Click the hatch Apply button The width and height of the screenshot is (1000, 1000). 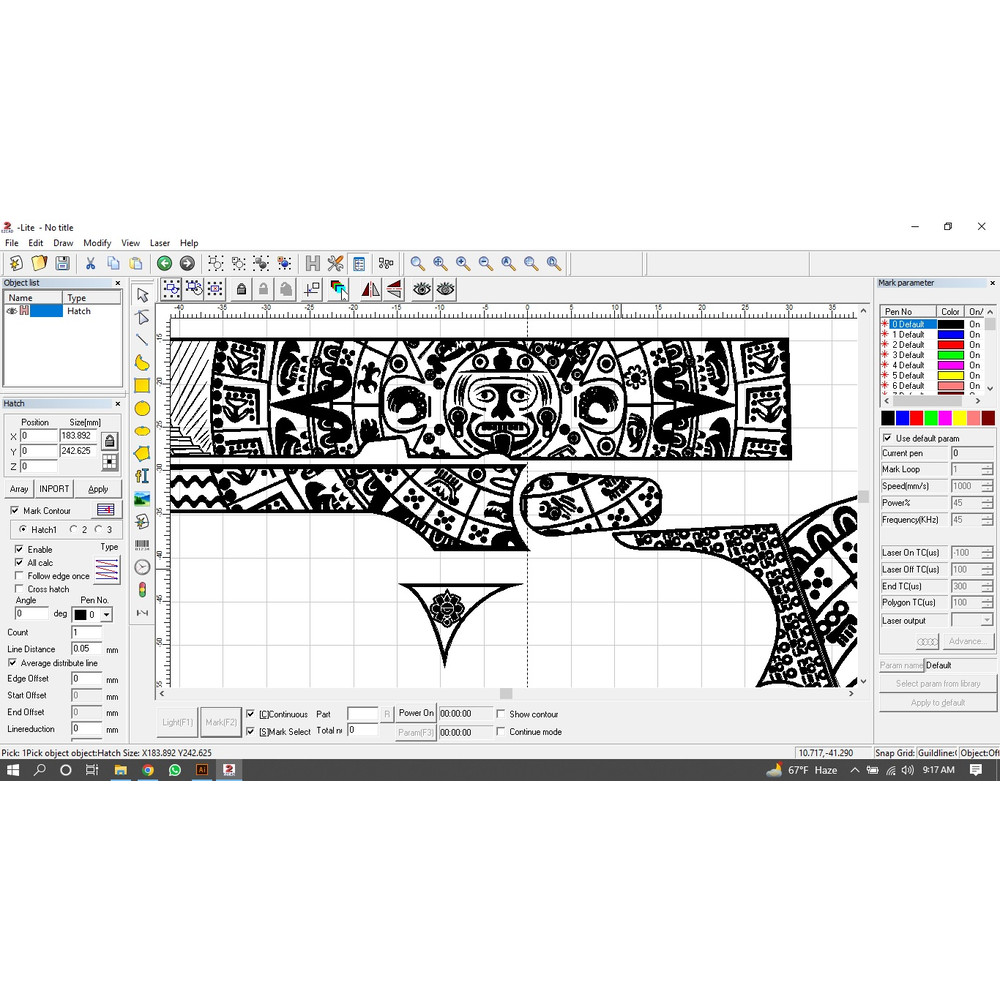(x=98, y=489)
